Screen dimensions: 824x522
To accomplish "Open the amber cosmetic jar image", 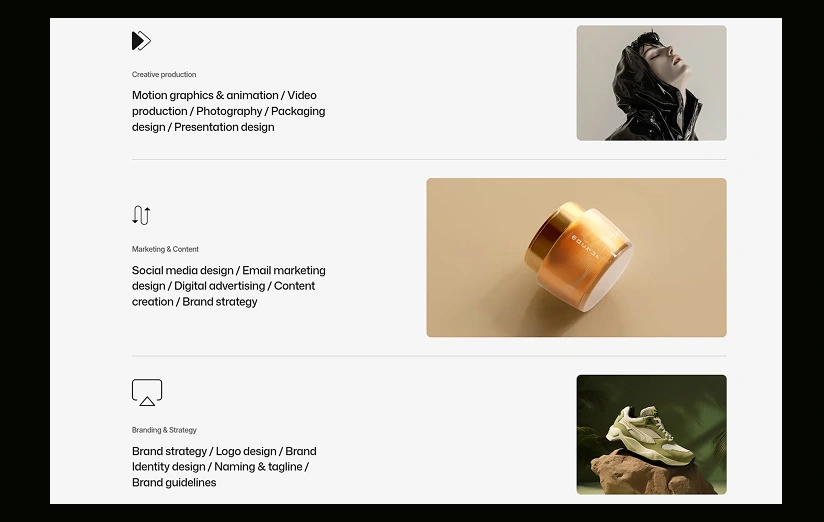I will click(x=576, y=258).
